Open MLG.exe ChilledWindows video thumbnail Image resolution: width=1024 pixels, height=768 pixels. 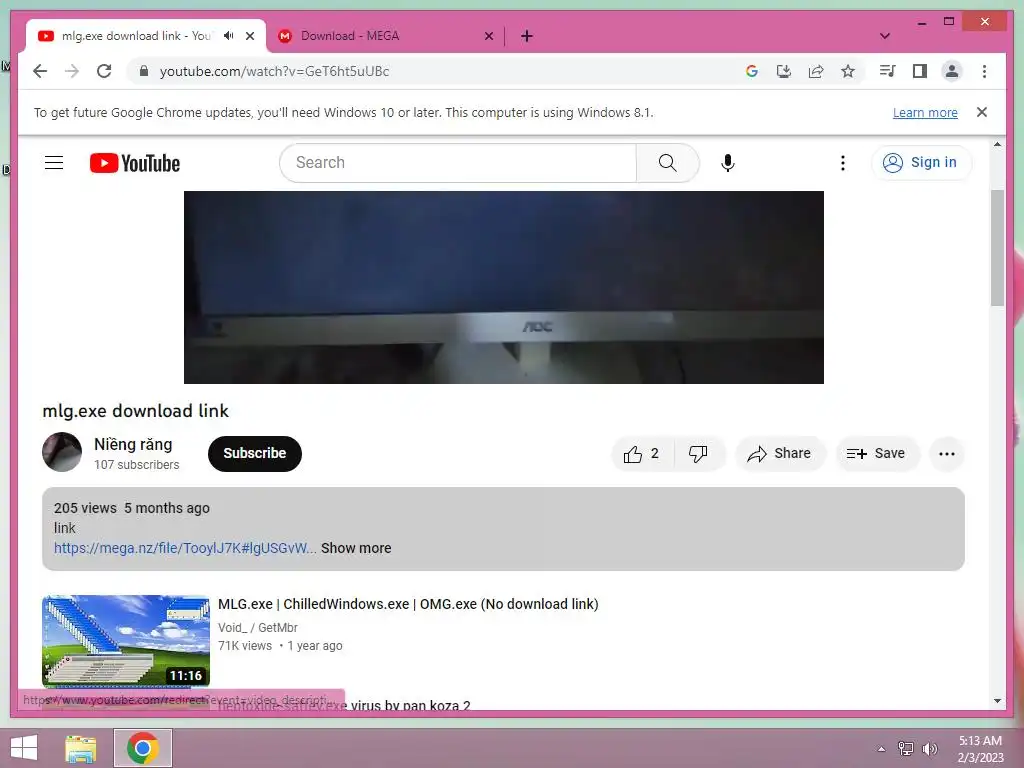[x=126, y=641]
